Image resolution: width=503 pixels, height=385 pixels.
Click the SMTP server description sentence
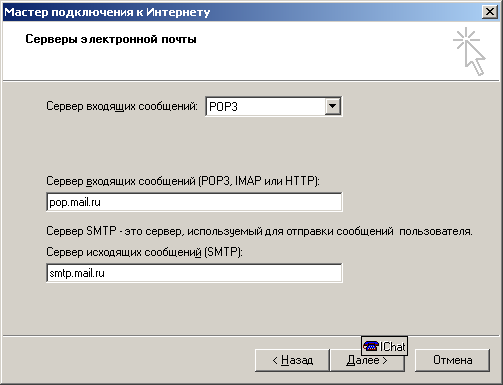point(259,231)
